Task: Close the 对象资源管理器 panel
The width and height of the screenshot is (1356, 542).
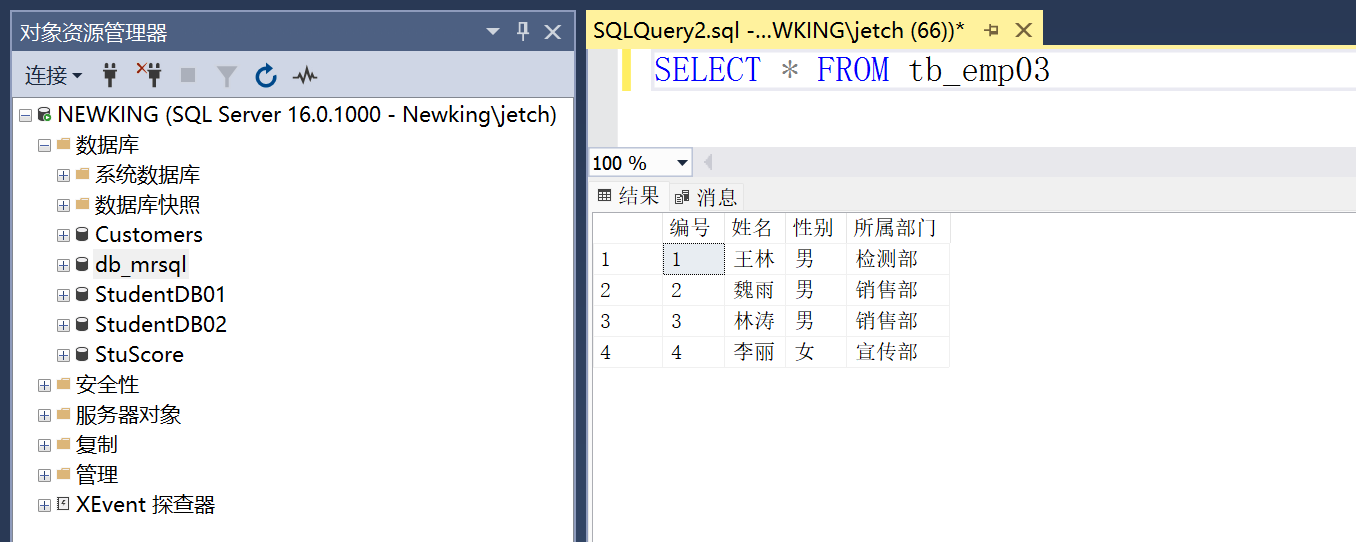Action: (552, 32)
